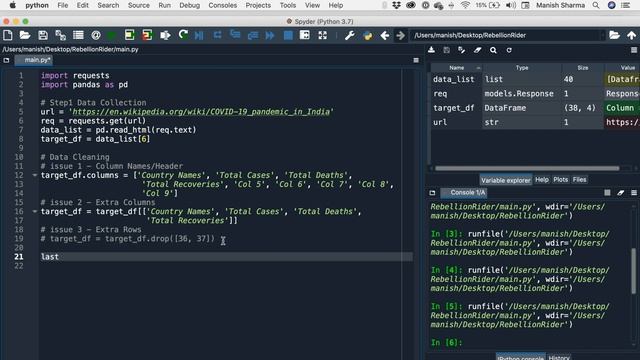Image resolution: width=640 pixels, height=360 pixels.
Task: Switch to the History tab
Action: tap(559, 357)
